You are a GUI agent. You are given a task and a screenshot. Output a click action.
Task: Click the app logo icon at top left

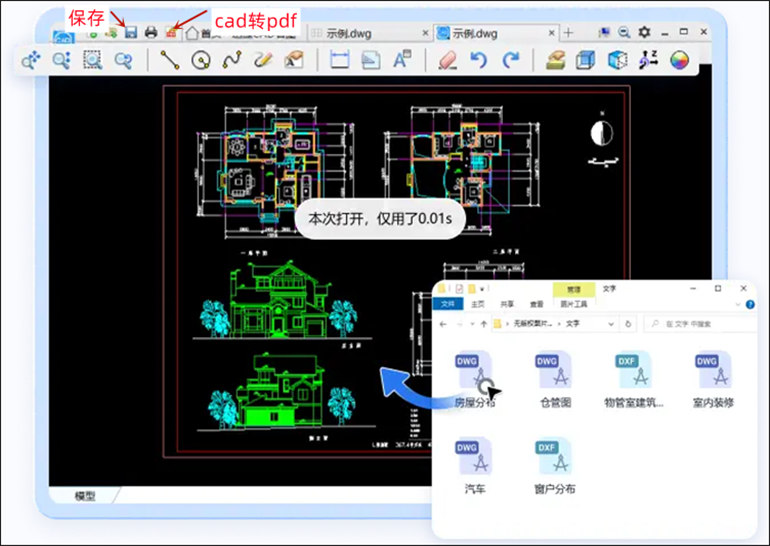click(64, 36)
